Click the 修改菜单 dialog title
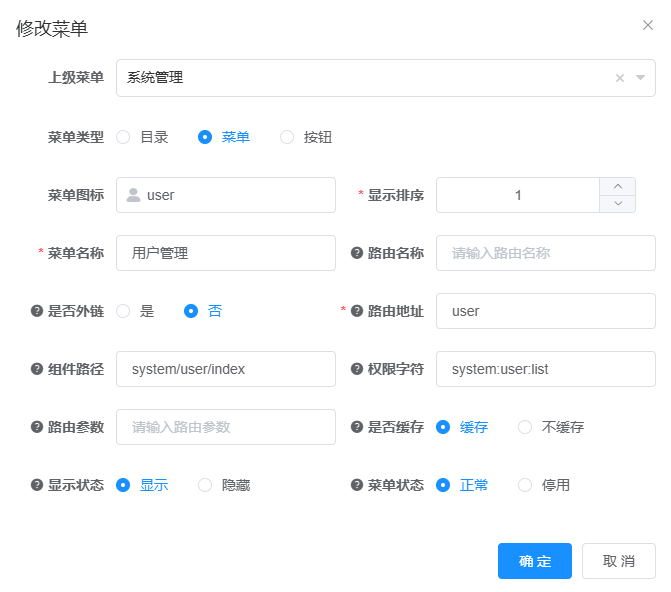 tap(52, 29)
